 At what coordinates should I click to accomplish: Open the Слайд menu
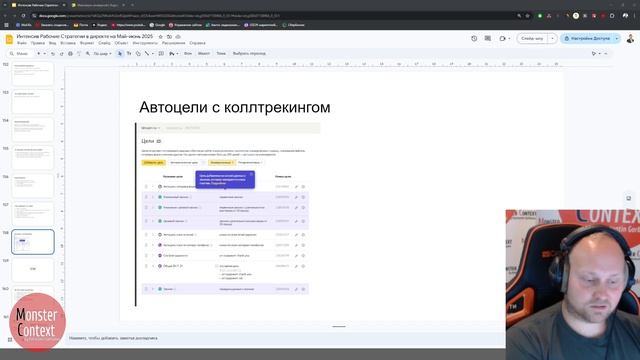click(104, 43)
